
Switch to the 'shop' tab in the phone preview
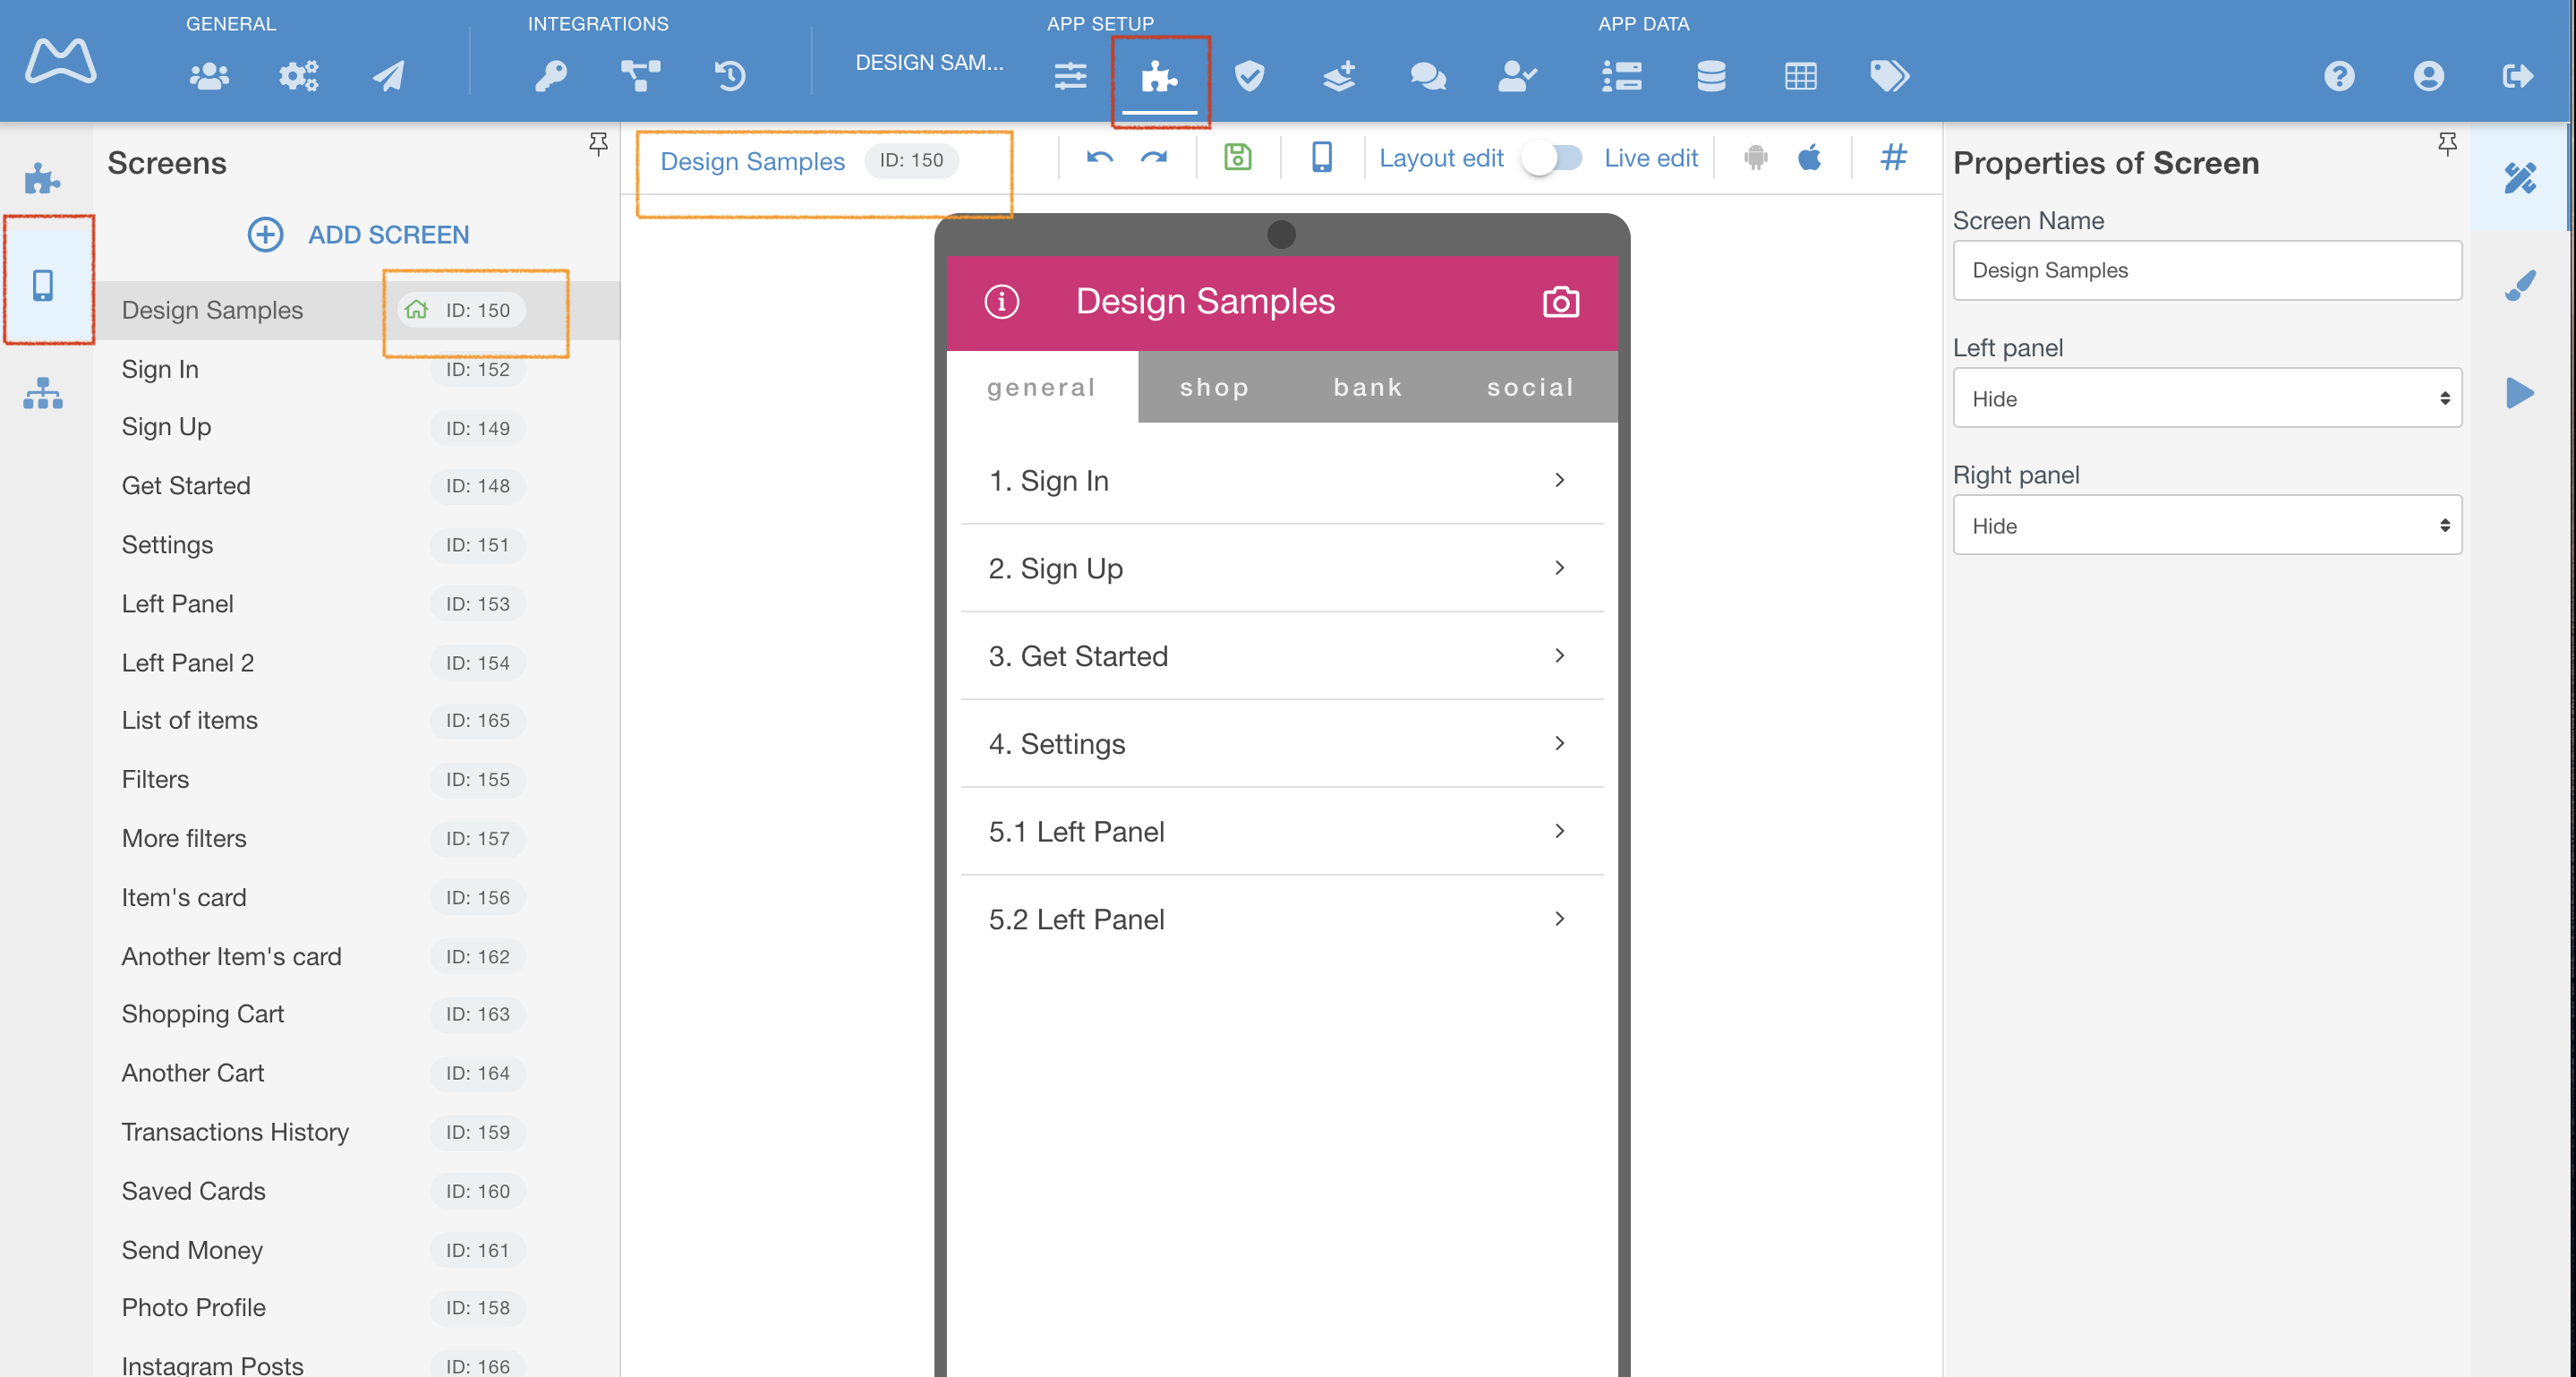pyautogui.click(x=1214, y=387)
